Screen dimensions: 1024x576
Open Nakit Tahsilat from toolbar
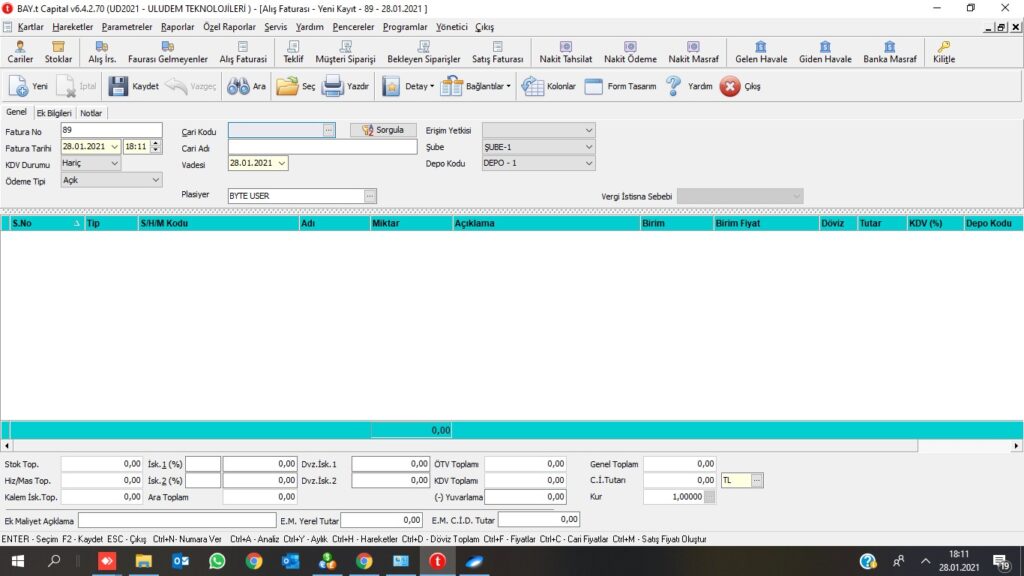tap(565, 47)
